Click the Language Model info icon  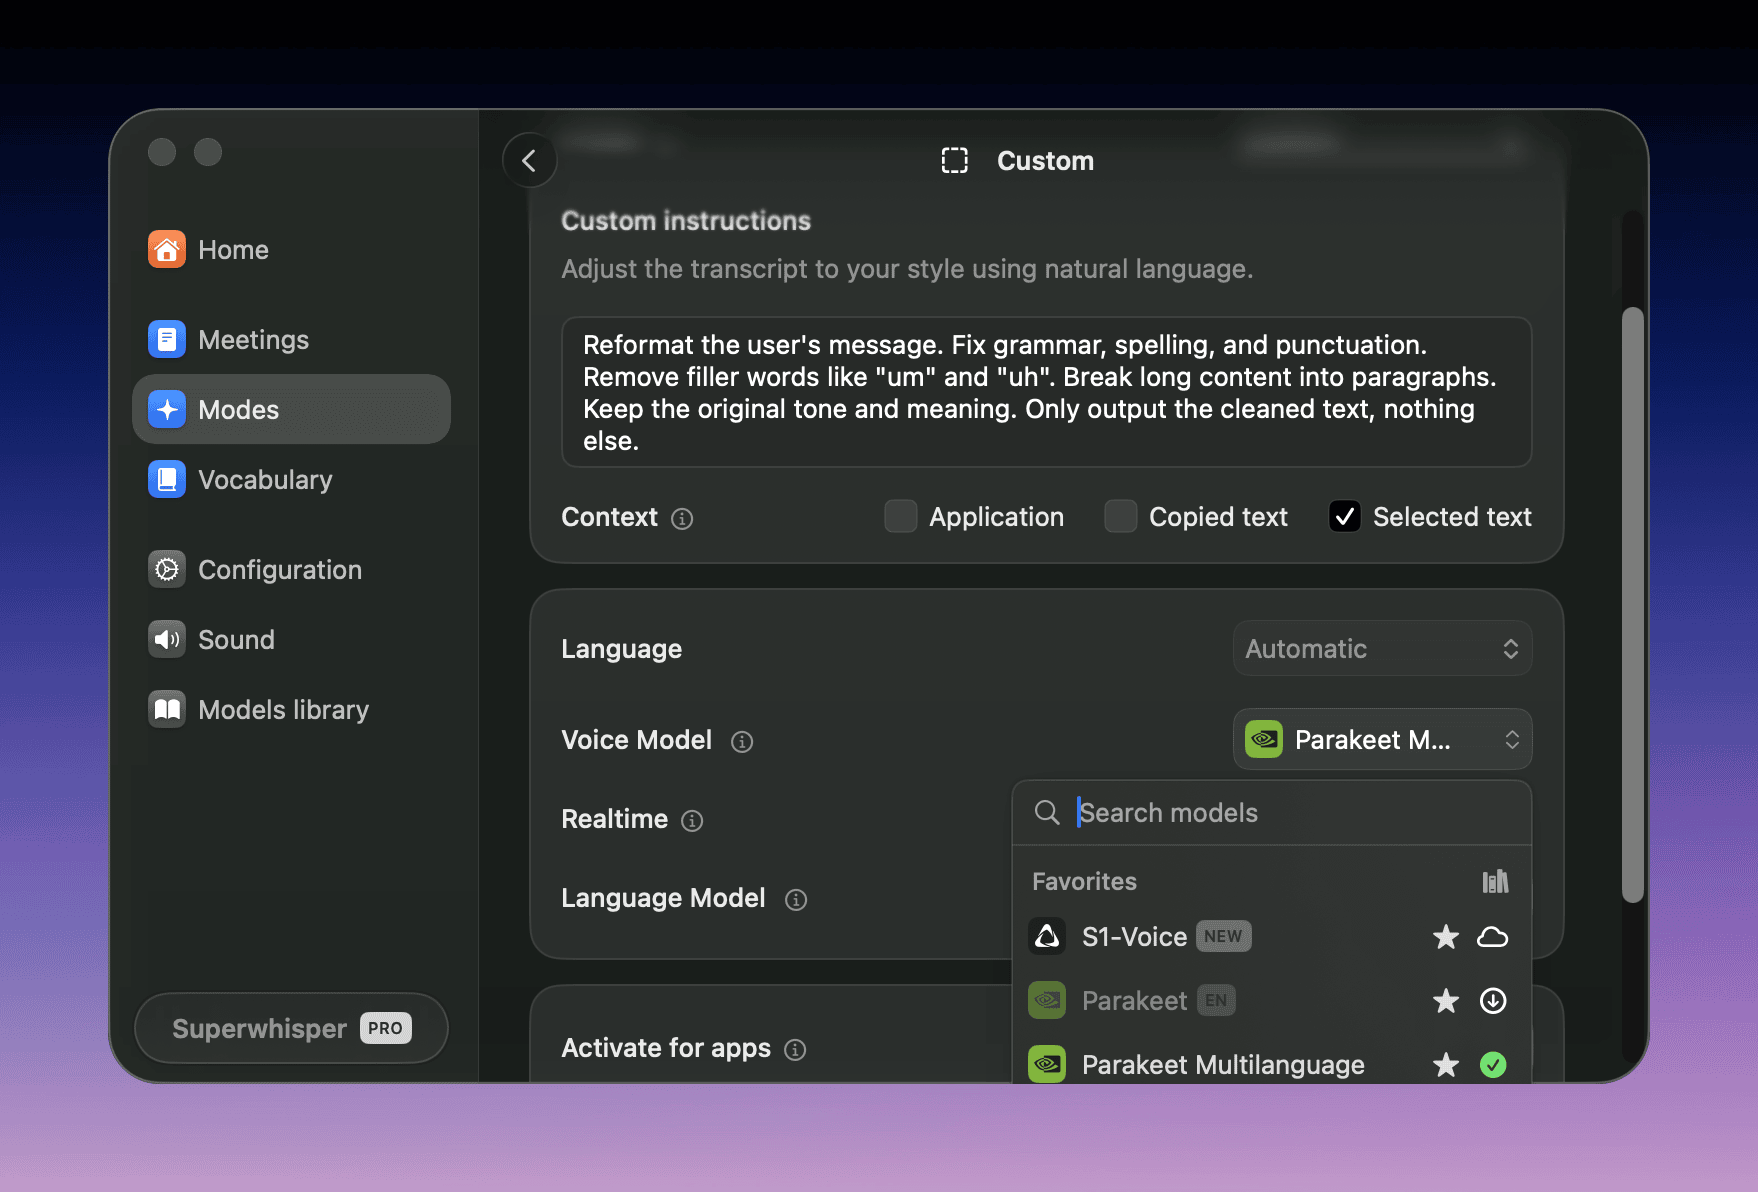click(x=796, y=900)
